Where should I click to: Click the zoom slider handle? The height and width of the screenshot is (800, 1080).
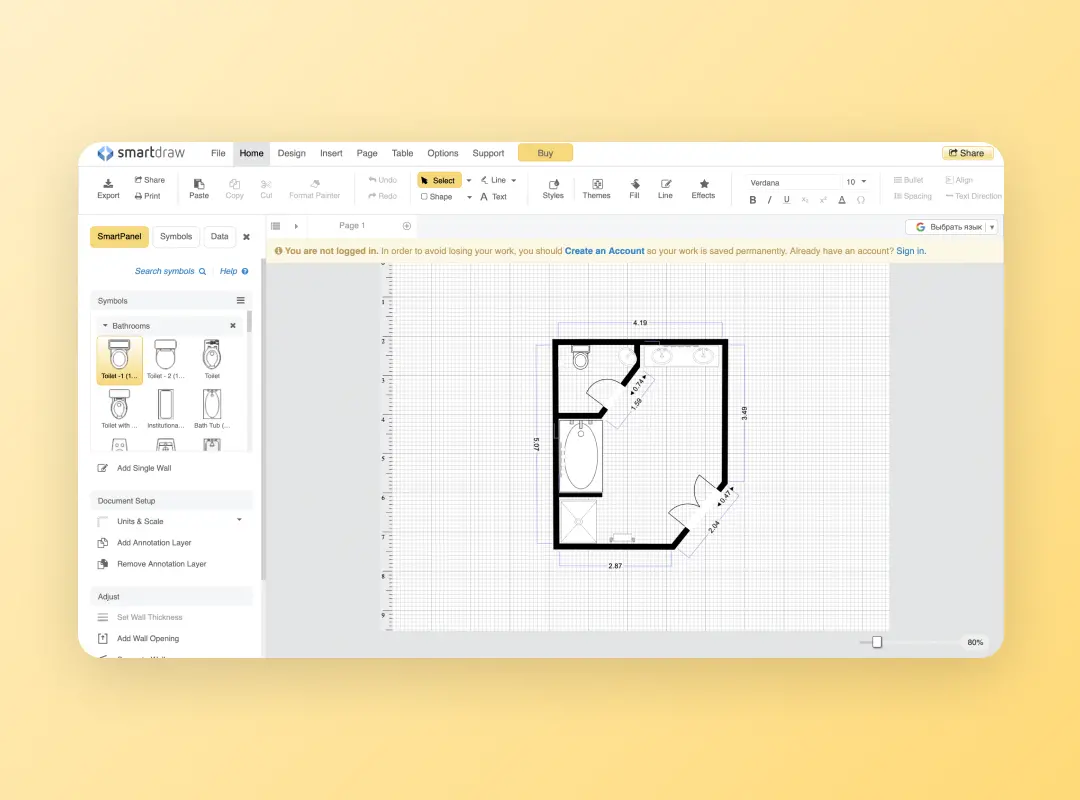point(877,642)
